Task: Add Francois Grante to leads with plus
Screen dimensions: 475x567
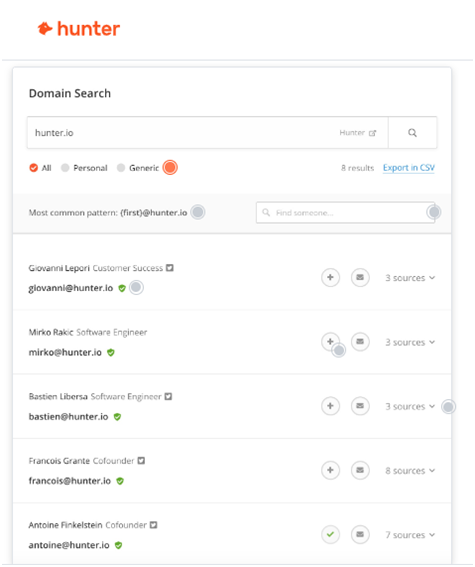Action: coord(330,470)
